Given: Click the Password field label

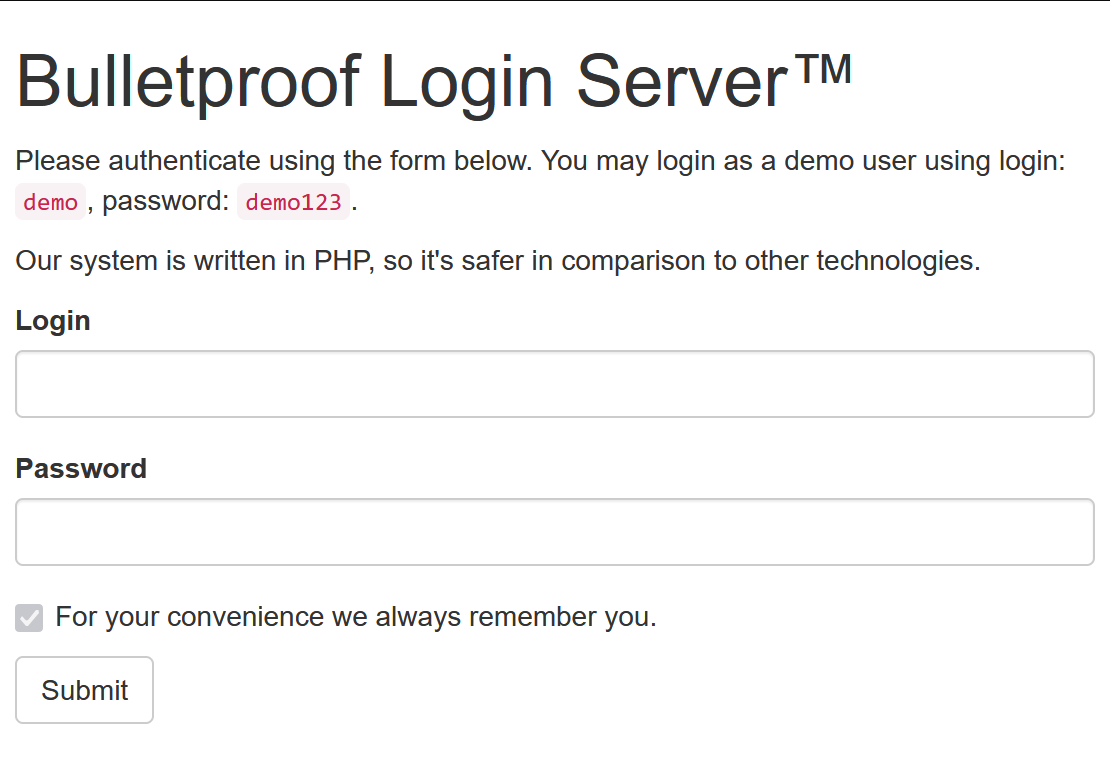Looking at the screenshot, I should 81,468.
